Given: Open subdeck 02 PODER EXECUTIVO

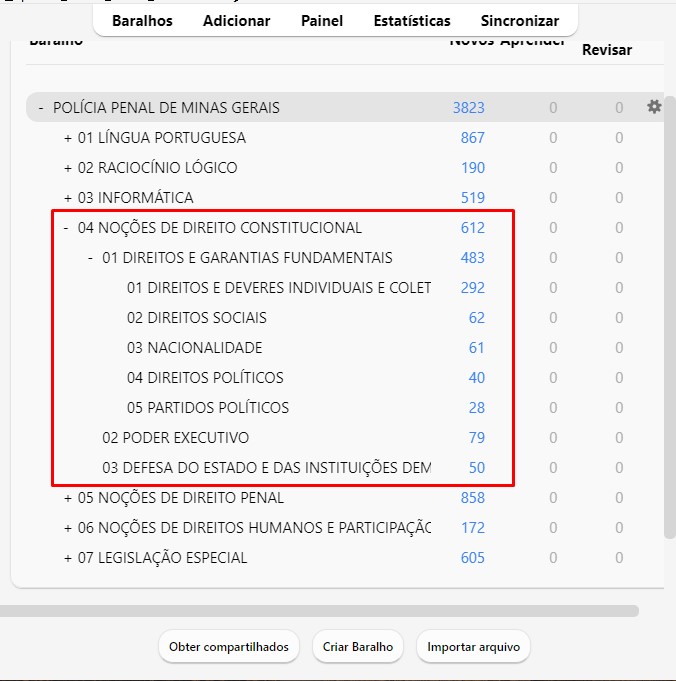Looking at the screenshot, I should [176, 437].
